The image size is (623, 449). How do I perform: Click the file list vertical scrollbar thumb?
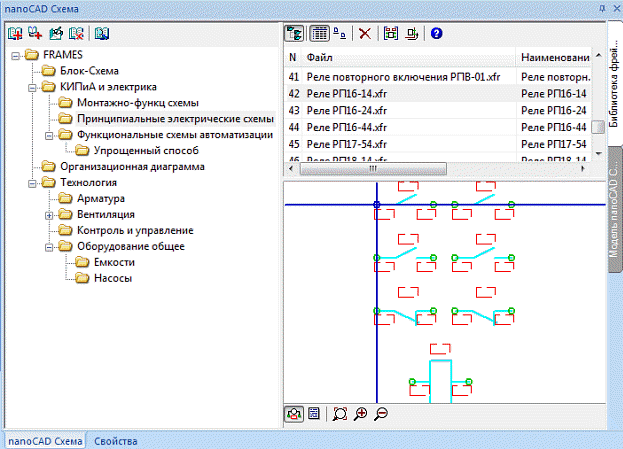598,127
